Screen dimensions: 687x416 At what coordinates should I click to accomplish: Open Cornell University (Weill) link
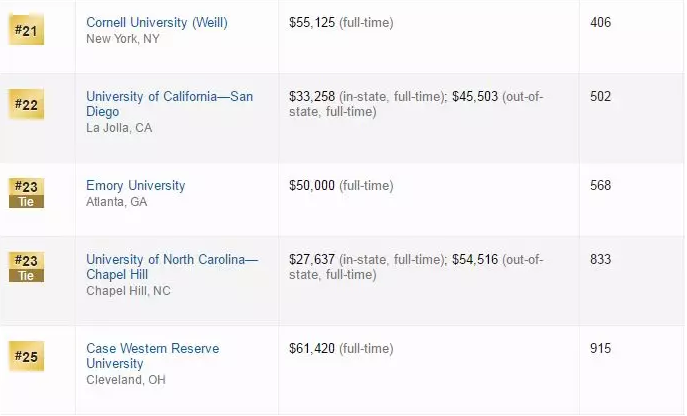(x=157, y=22)
